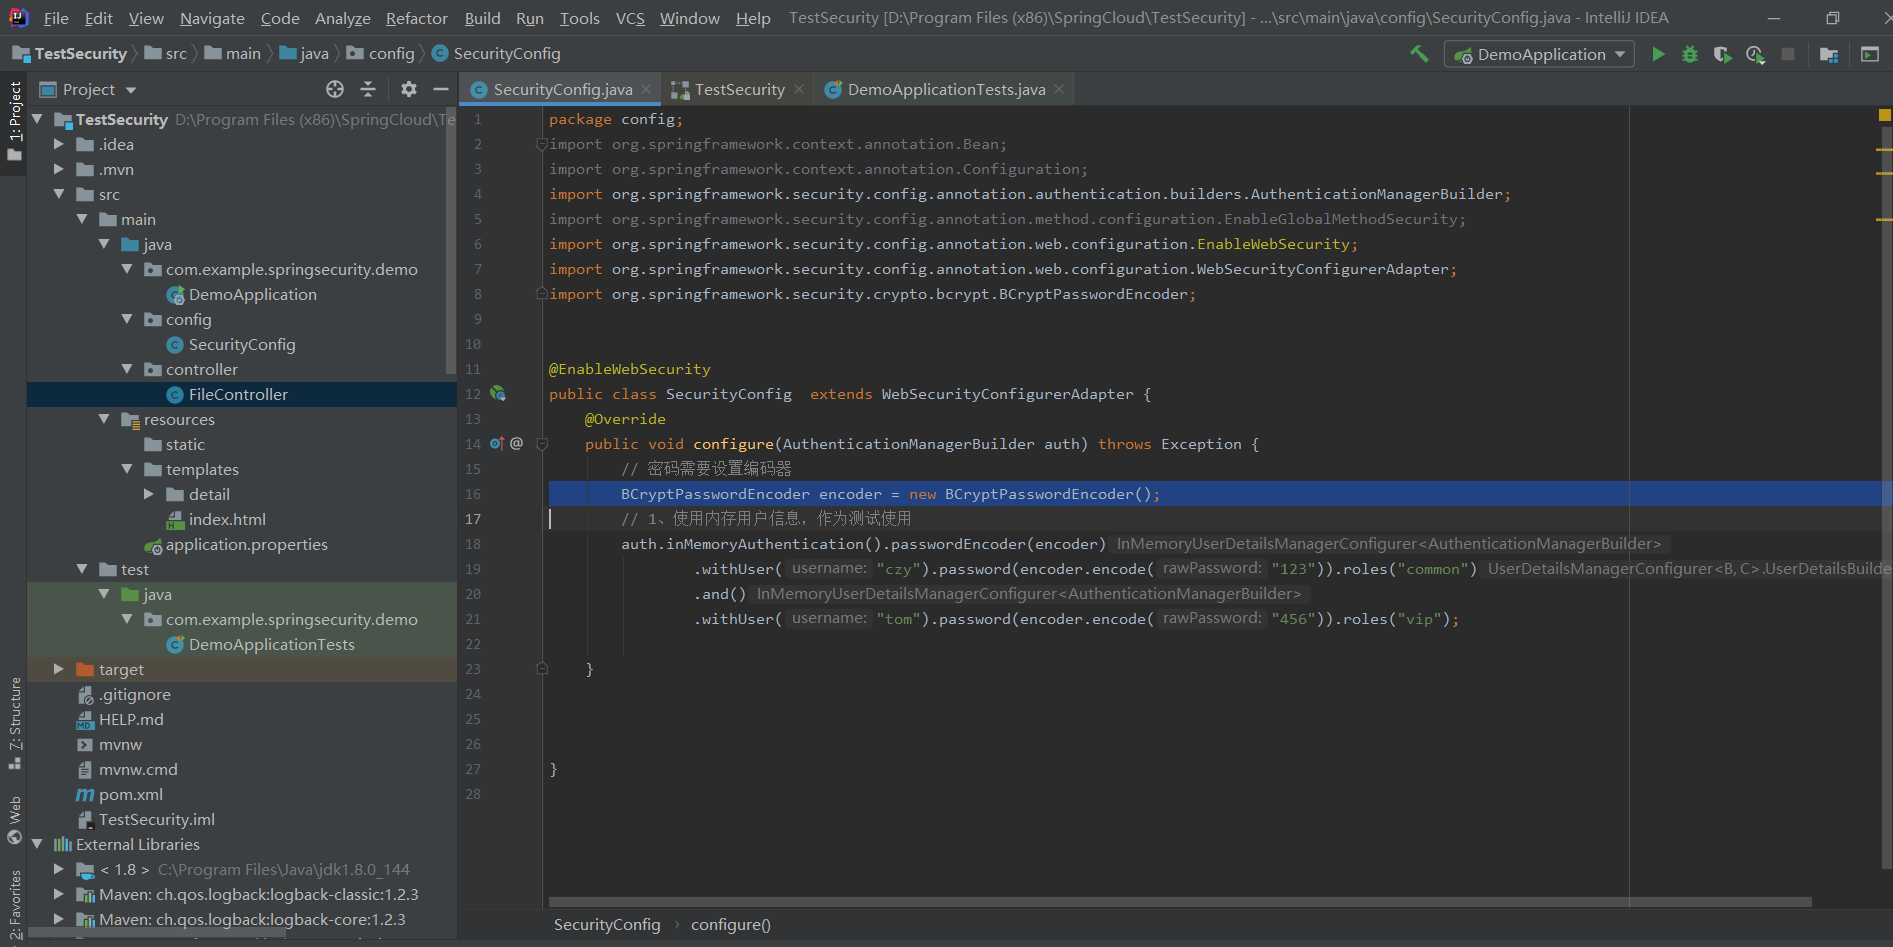Viewport: 1893px width, 947px height.
Task: Open the File menu
Action: coord(56,18)
